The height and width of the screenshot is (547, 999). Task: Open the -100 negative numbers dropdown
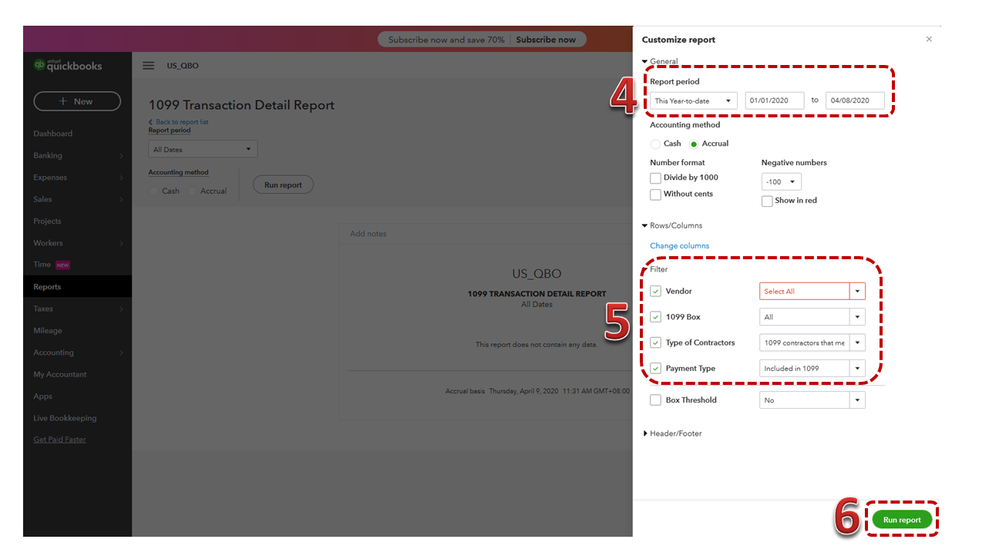click(x=781, y=181)
